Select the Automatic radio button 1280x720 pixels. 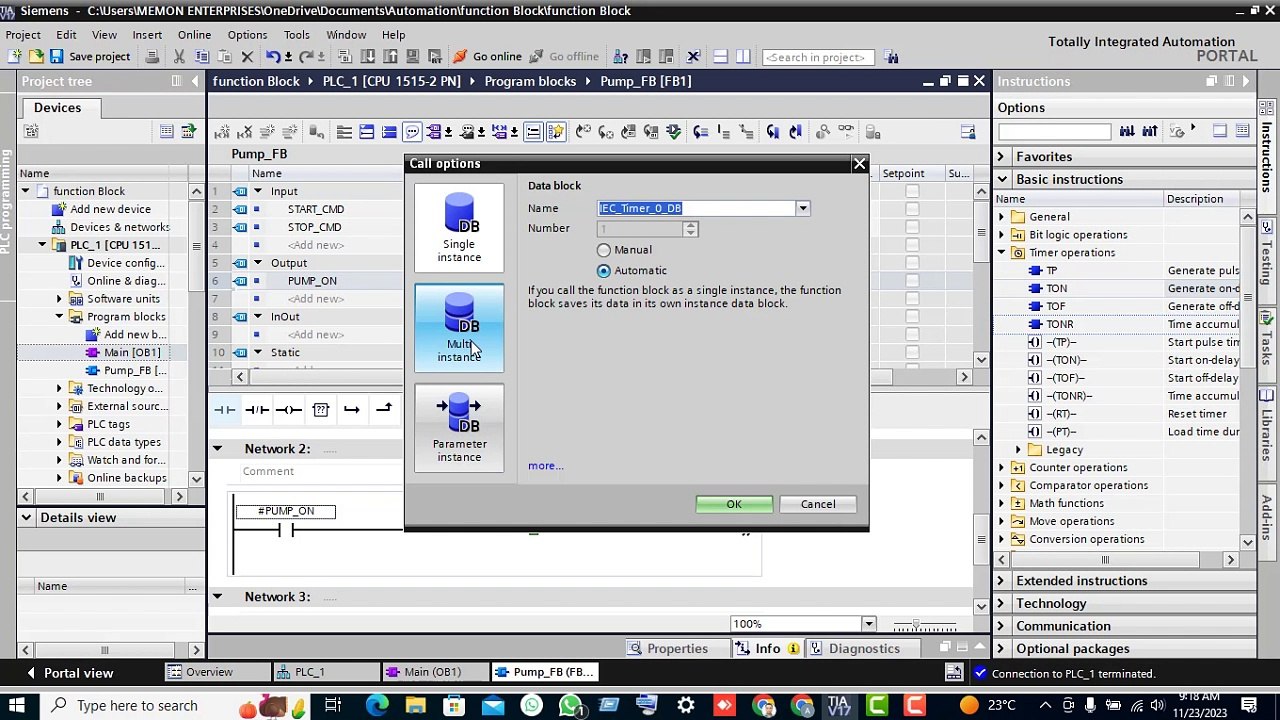(604, 271)
